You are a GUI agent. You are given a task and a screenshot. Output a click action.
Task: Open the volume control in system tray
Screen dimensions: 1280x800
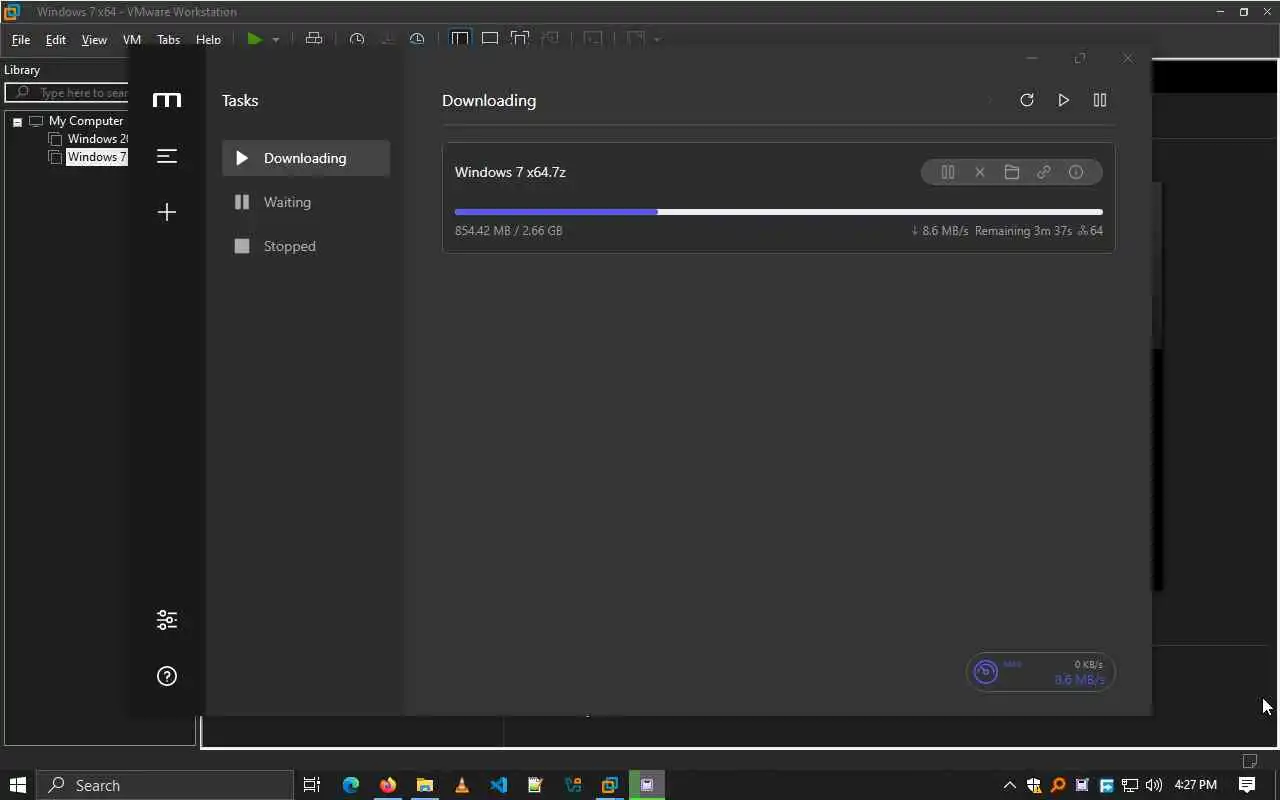tap(1154, 785)
